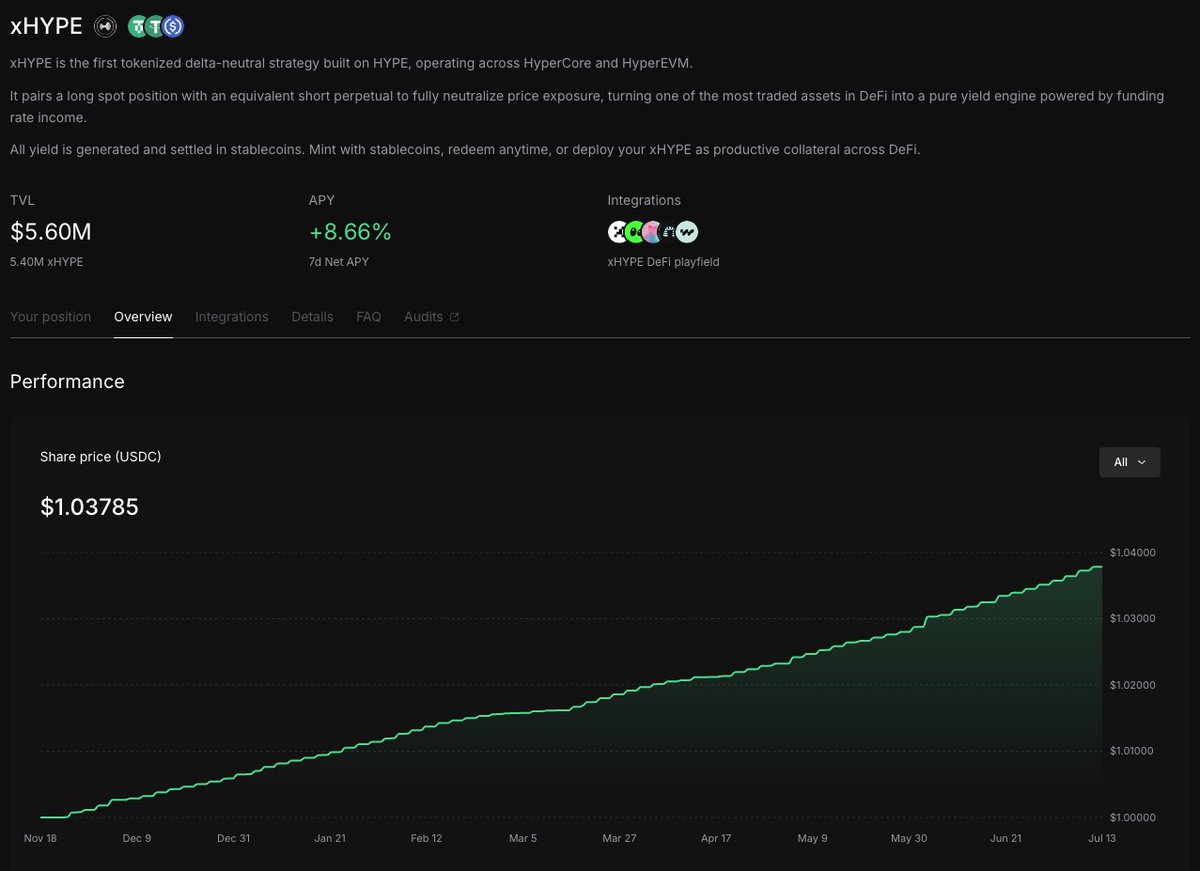Click the striped arch integration icon

[x=669, y=232]
